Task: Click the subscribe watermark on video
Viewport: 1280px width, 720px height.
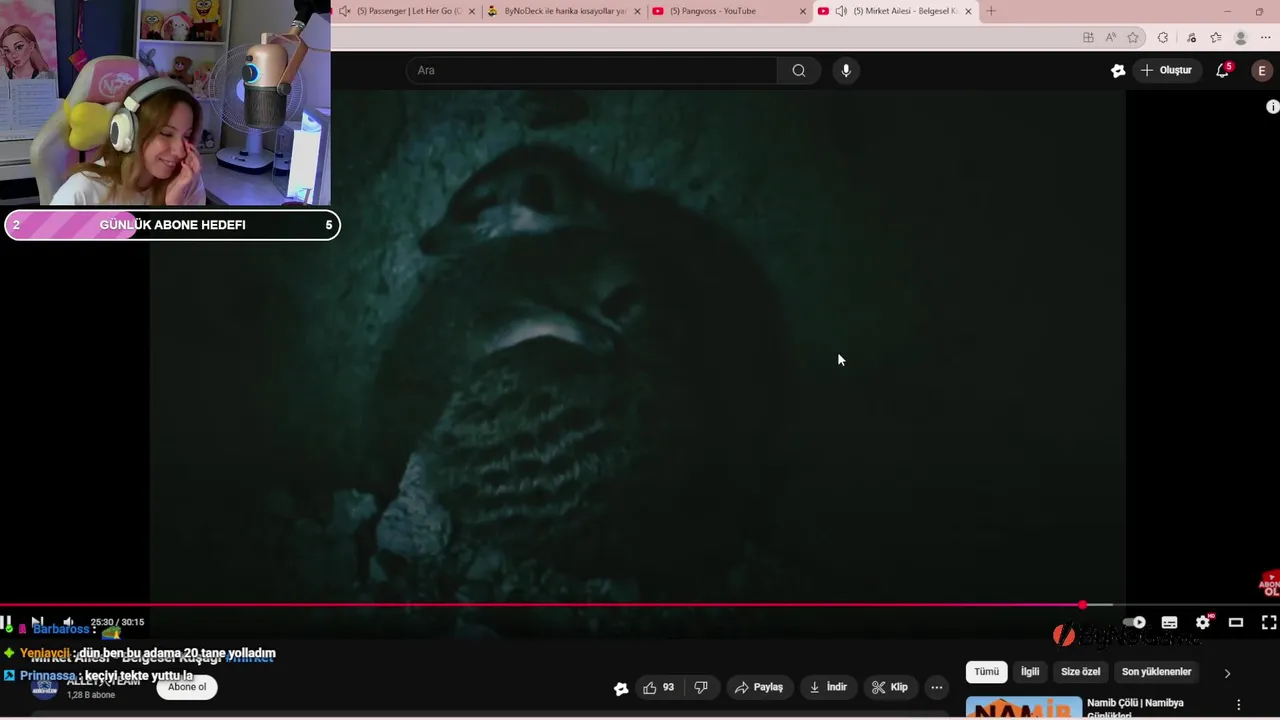Action: (x=1269, y=584)
